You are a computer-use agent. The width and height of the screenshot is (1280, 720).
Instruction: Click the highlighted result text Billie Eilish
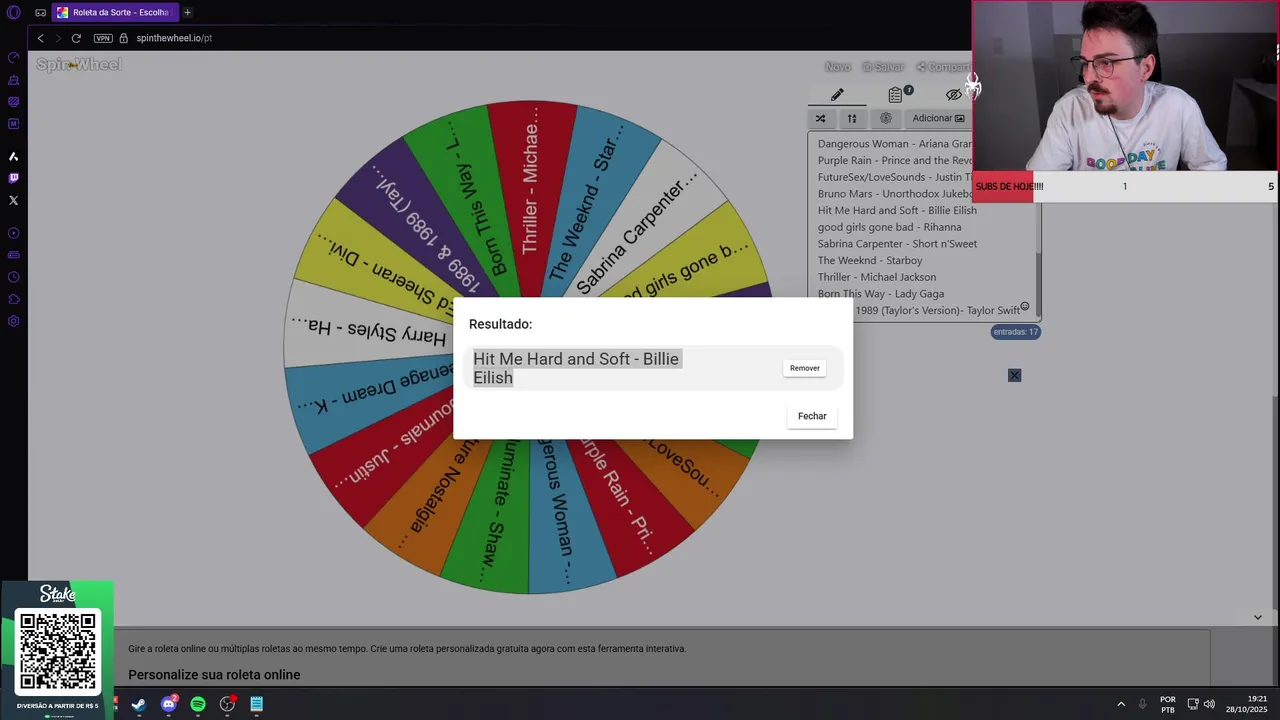pos(576,368)
